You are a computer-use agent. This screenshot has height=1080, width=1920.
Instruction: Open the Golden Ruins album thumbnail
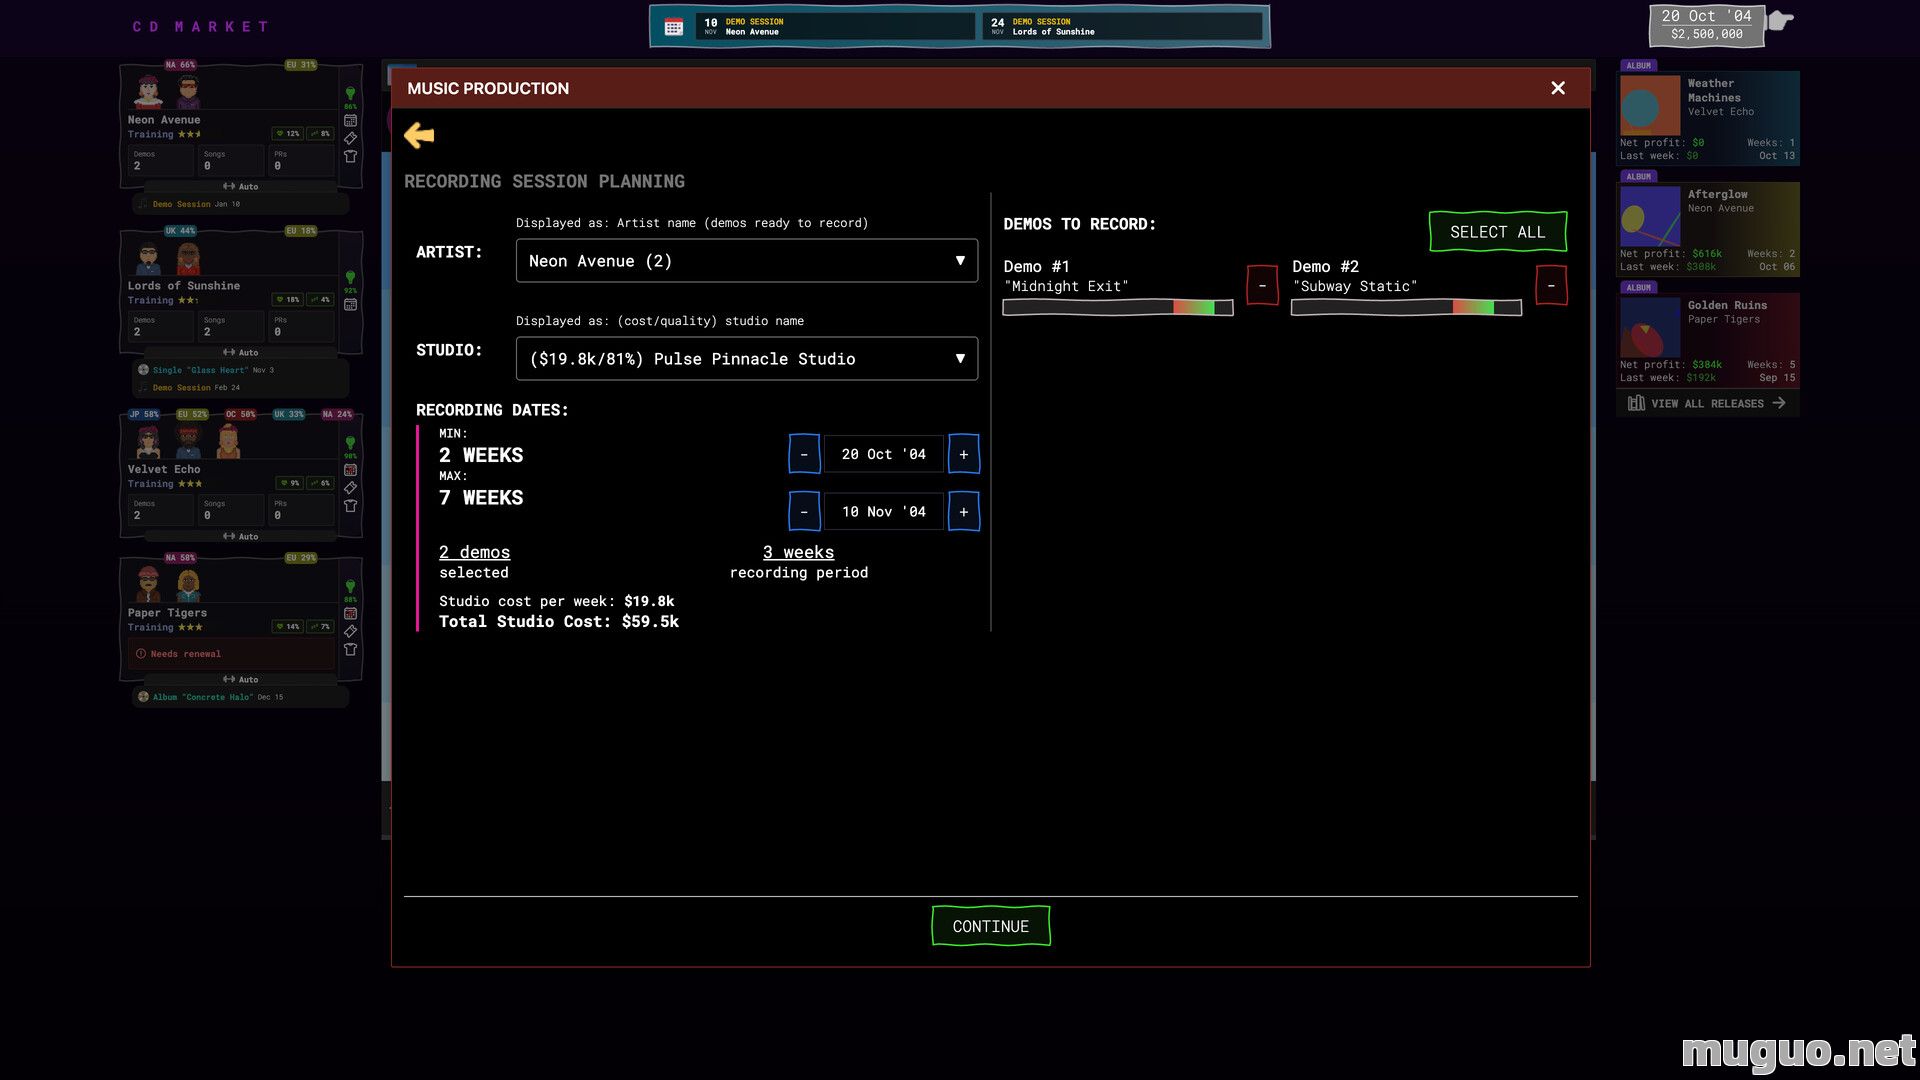pyautogui.click(x=1650, y=327)
